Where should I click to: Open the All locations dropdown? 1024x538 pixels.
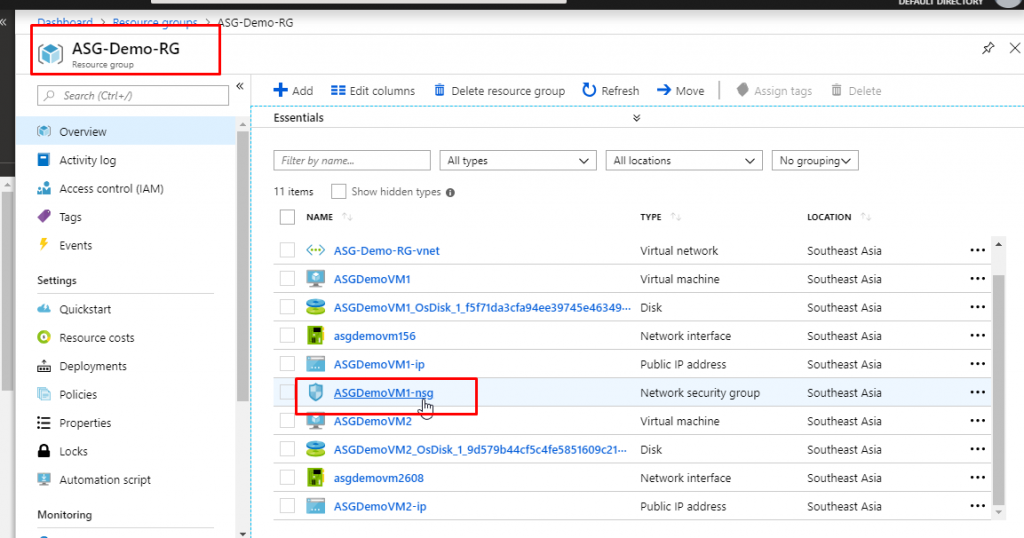click(x=684, y=160)
